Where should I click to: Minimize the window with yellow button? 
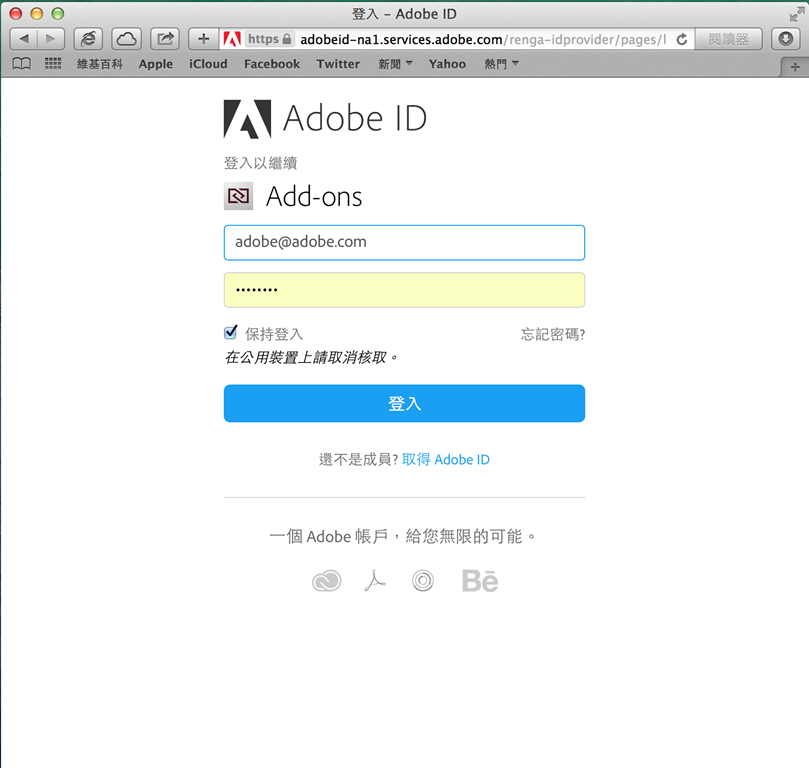click(37, 13)
